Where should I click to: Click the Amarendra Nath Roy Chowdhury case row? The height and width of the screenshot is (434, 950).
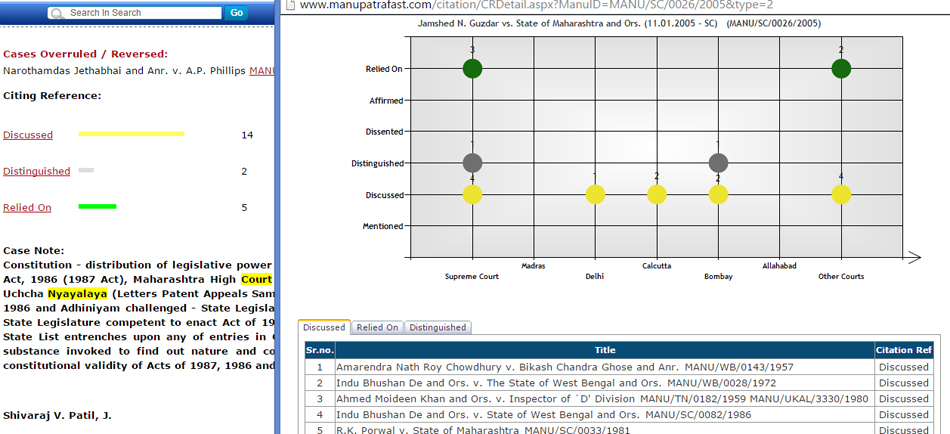619,367
